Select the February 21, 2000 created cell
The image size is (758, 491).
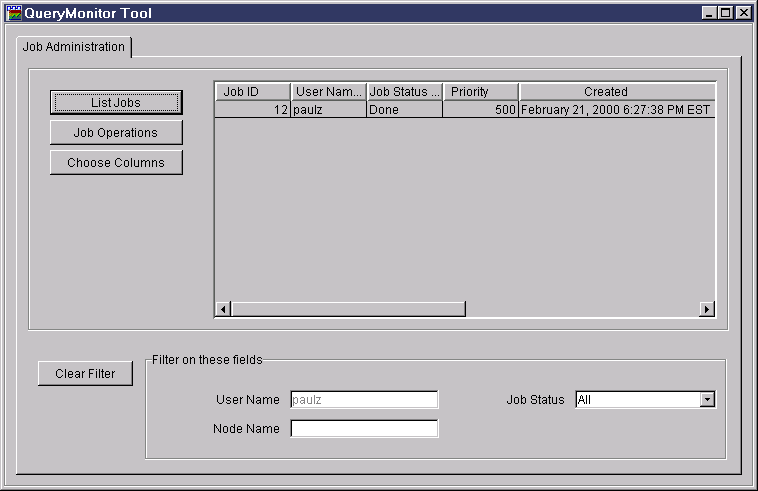tap(617, 110)
